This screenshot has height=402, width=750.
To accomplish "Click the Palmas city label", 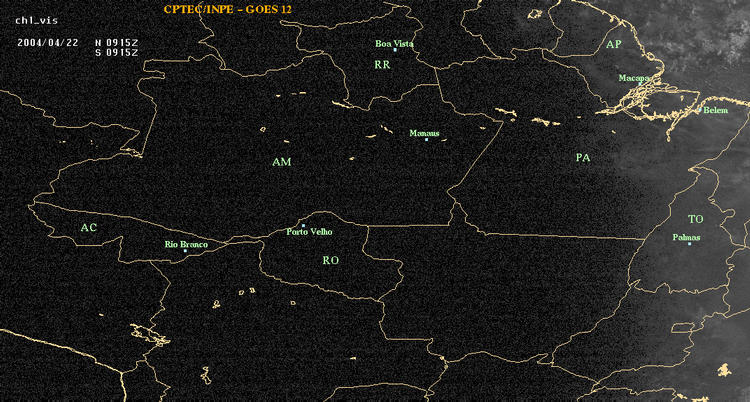I will [686, 237].
